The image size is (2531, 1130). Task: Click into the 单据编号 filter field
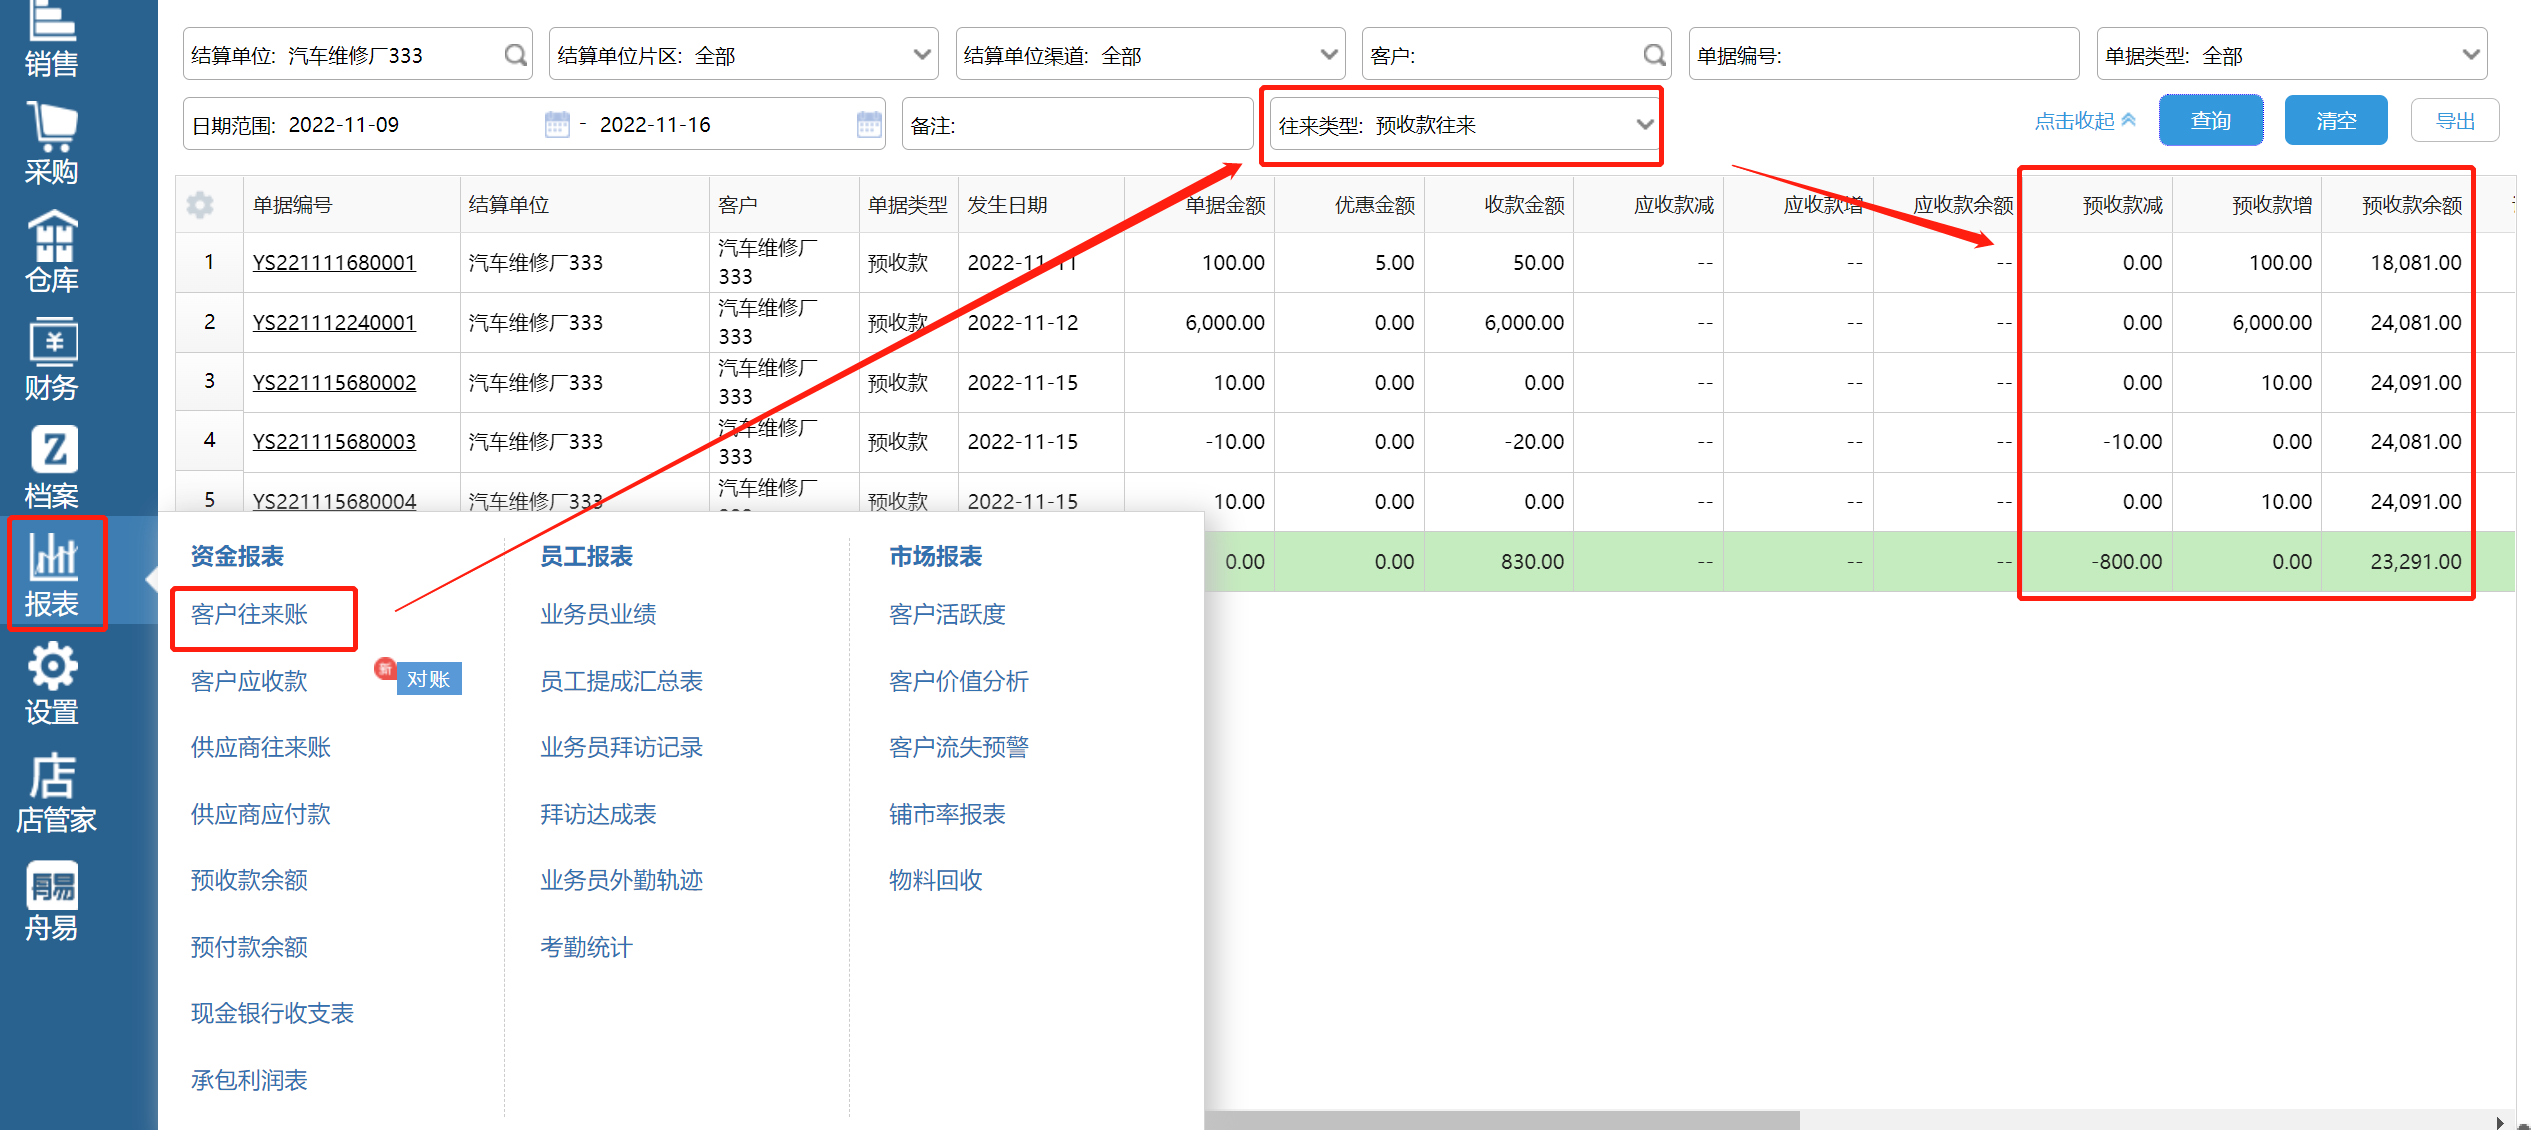coord(1884,55)
